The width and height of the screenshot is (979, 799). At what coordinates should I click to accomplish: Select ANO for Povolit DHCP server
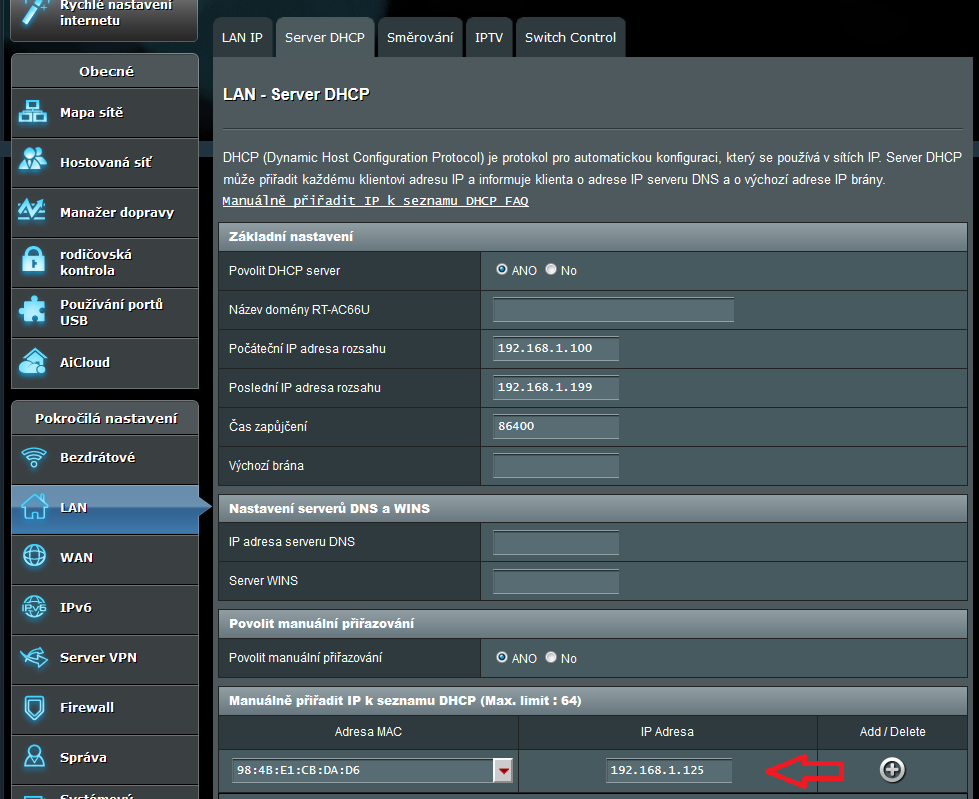502,270
